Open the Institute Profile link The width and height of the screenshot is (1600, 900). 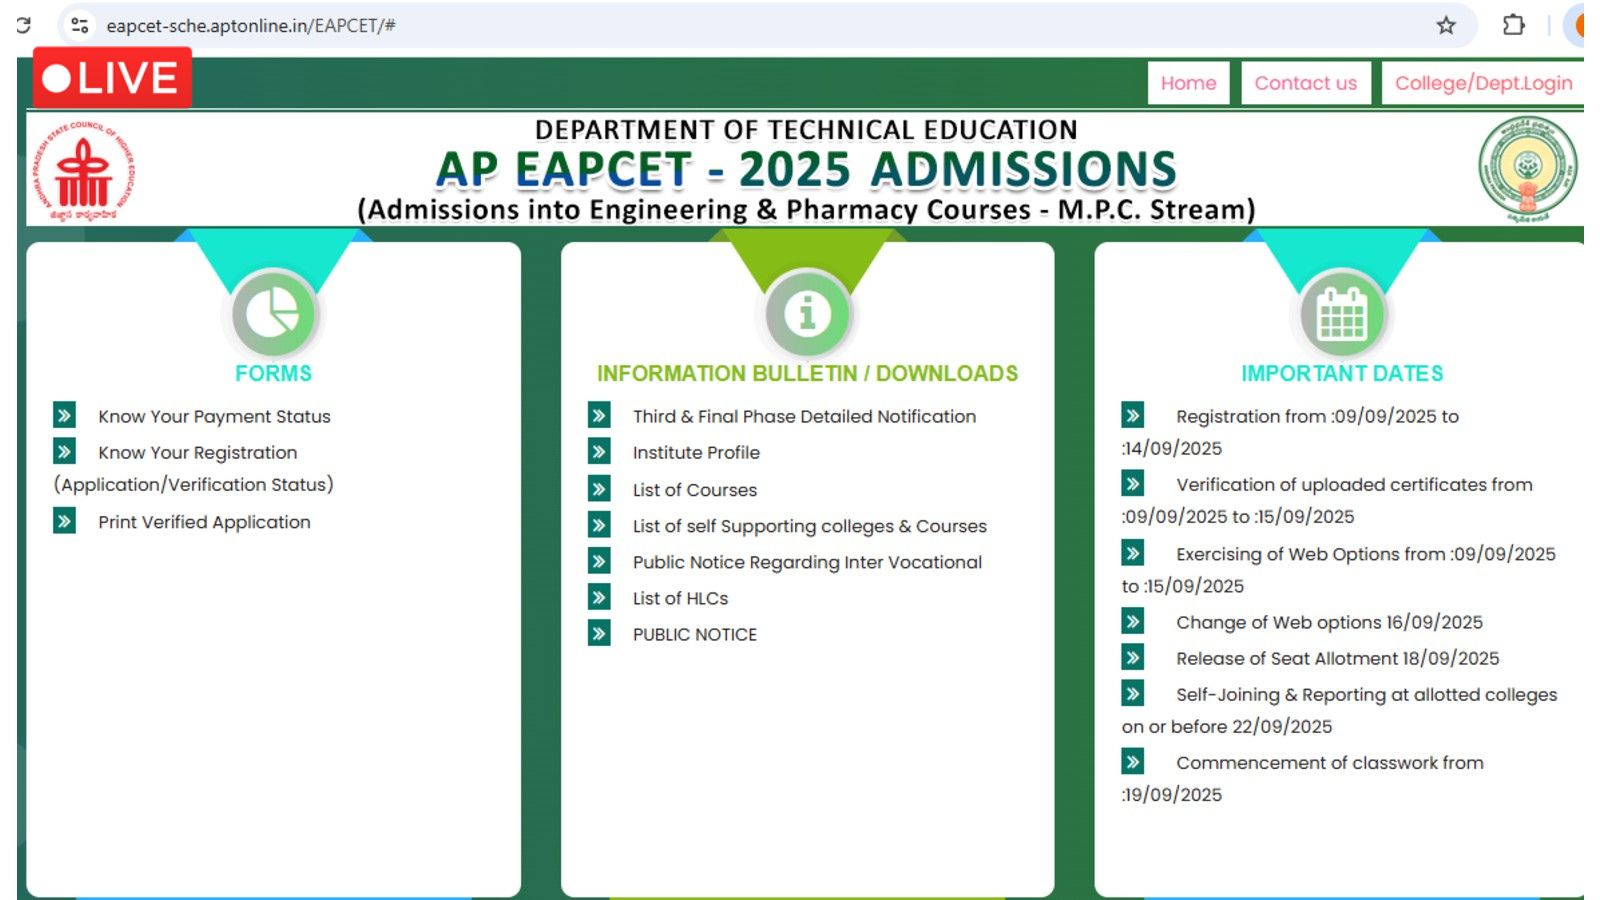click(696, 453)
